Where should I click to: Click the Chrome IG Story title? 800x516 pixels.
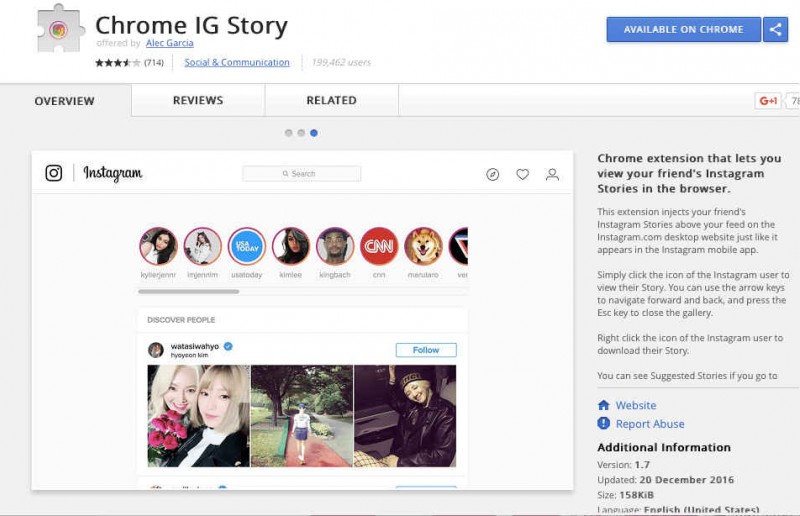click(x=191, y=26)
